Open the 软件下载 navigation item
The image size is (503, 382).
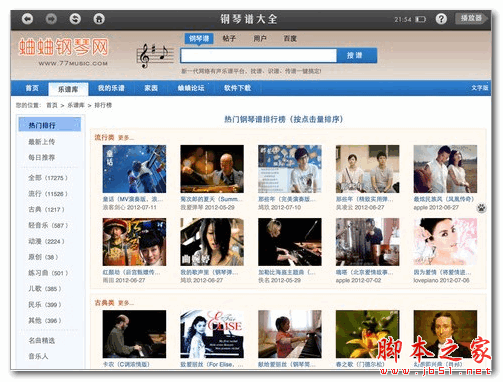(237, 88)
